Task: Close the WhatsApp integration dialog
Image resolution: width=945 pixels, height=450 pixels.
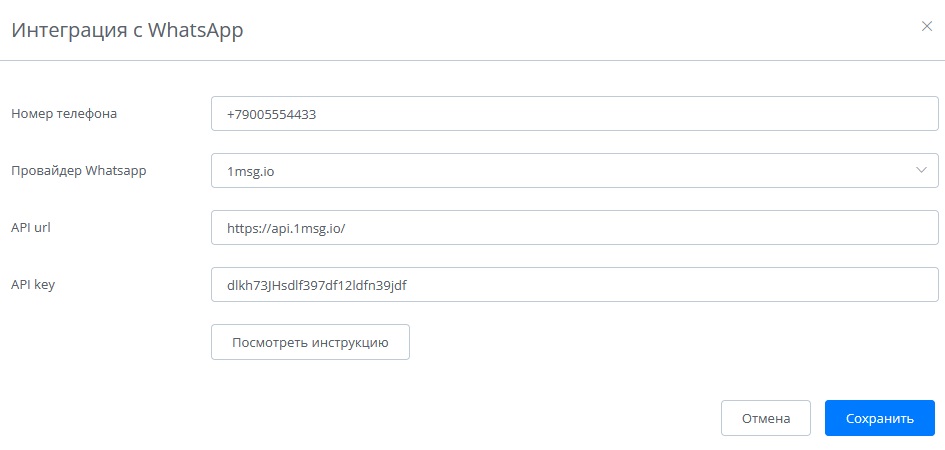Action: (x=926, y=26)
